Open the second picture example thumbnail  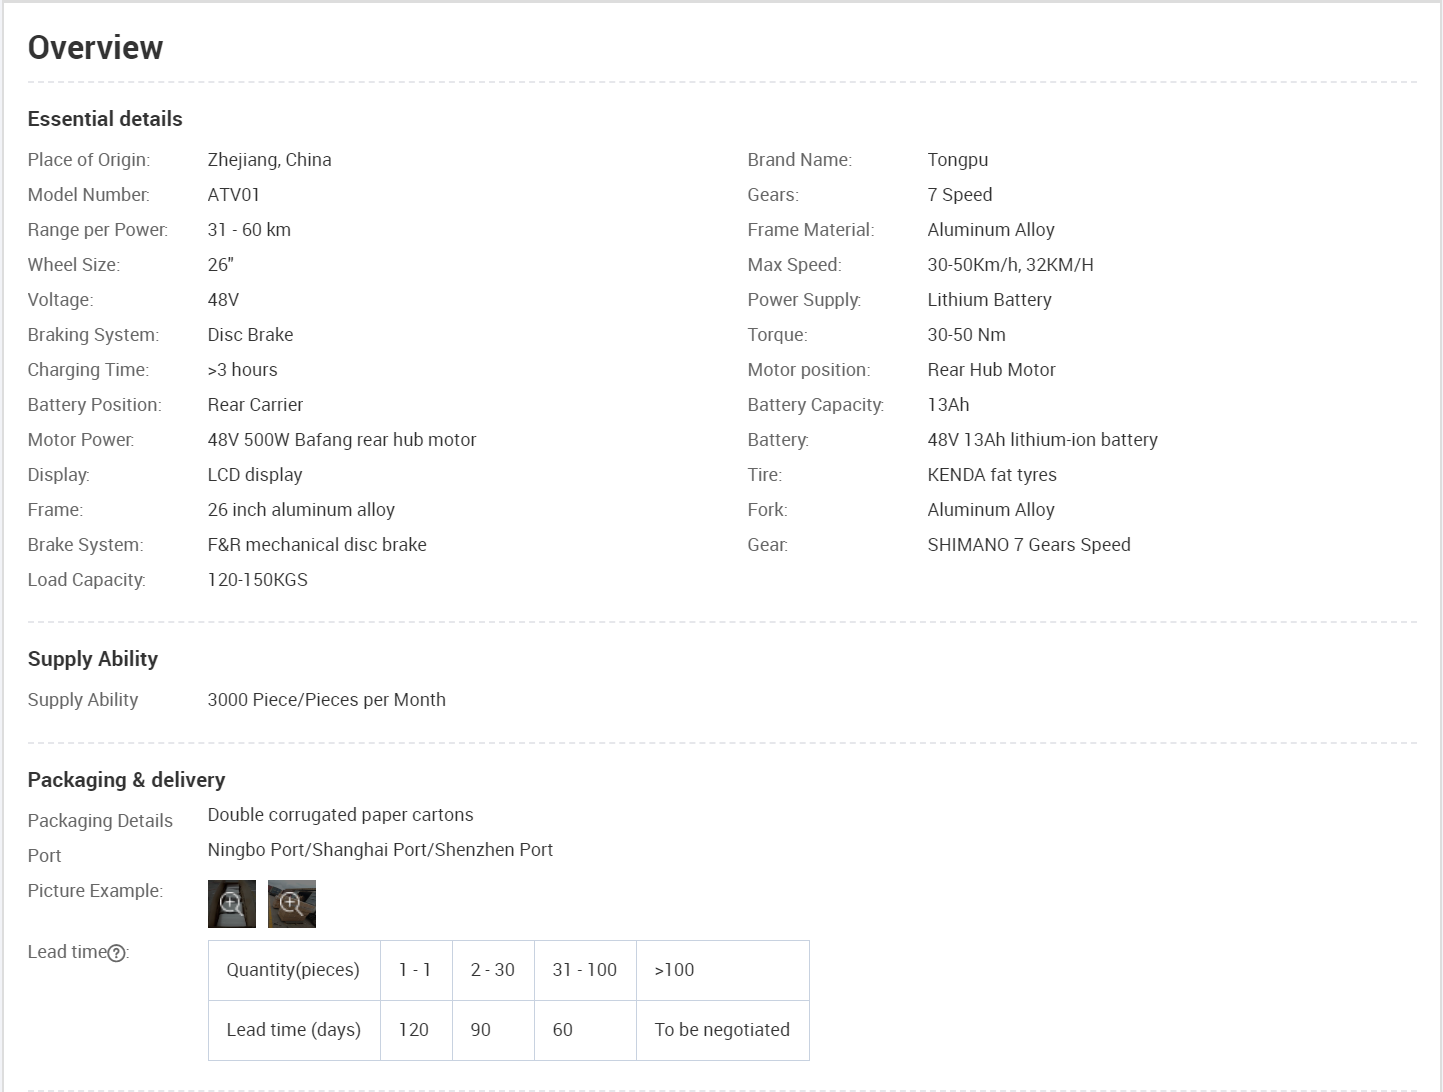tap(291, 904)
